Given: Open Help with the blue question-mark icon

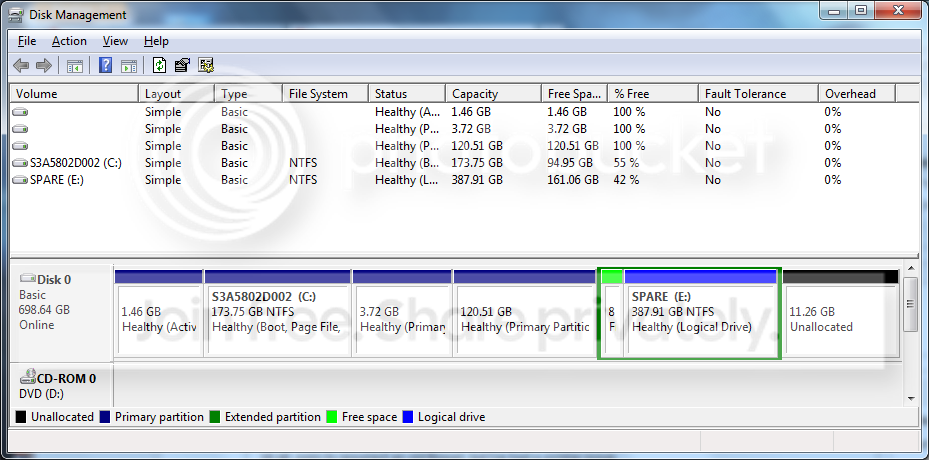Looking at the screenshot, I should pyautogui.click(x=105, y=65).
